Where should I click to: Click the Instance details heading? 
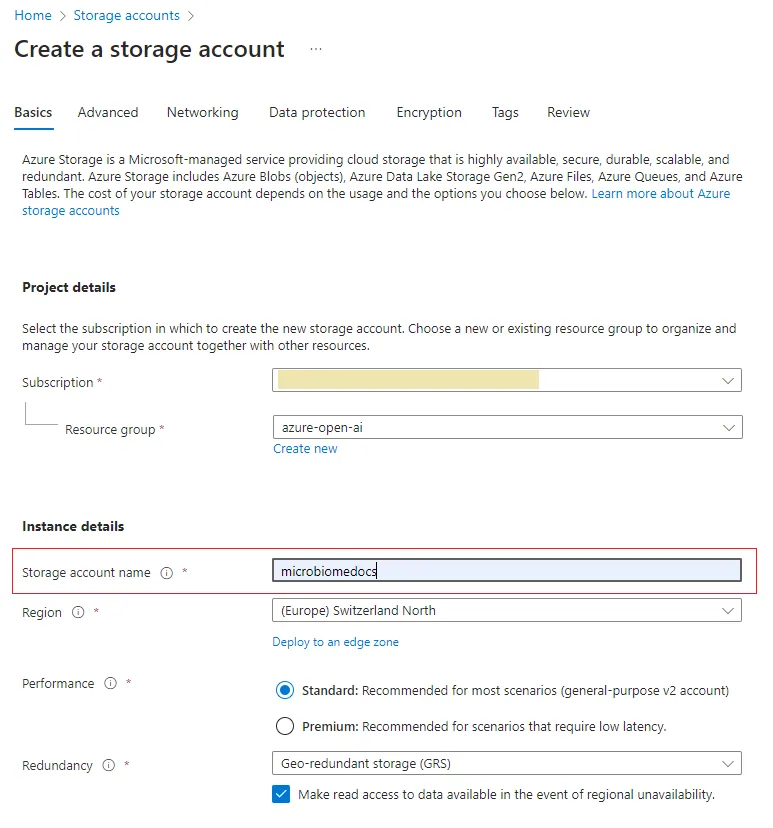(x=73, y=526)
